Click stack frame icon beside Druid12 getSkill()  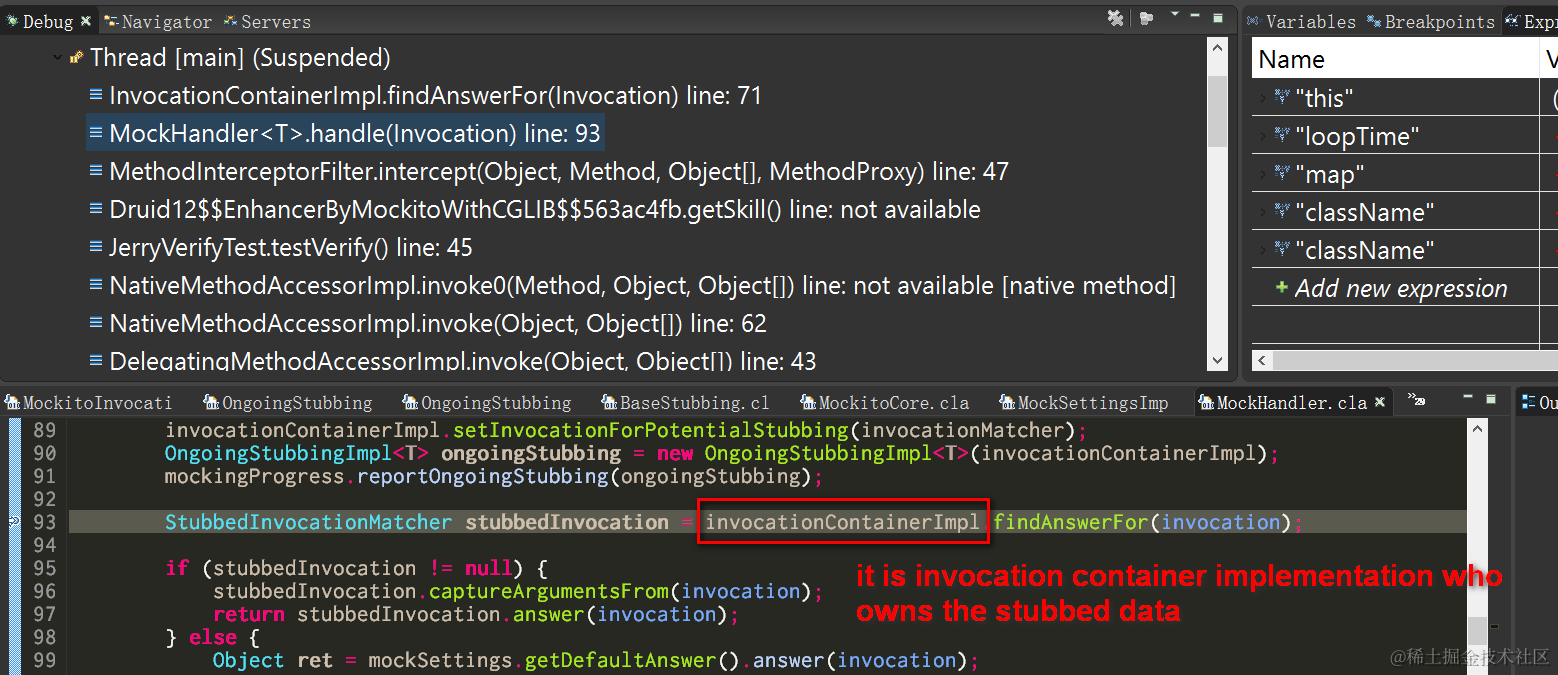click(96, 209)
